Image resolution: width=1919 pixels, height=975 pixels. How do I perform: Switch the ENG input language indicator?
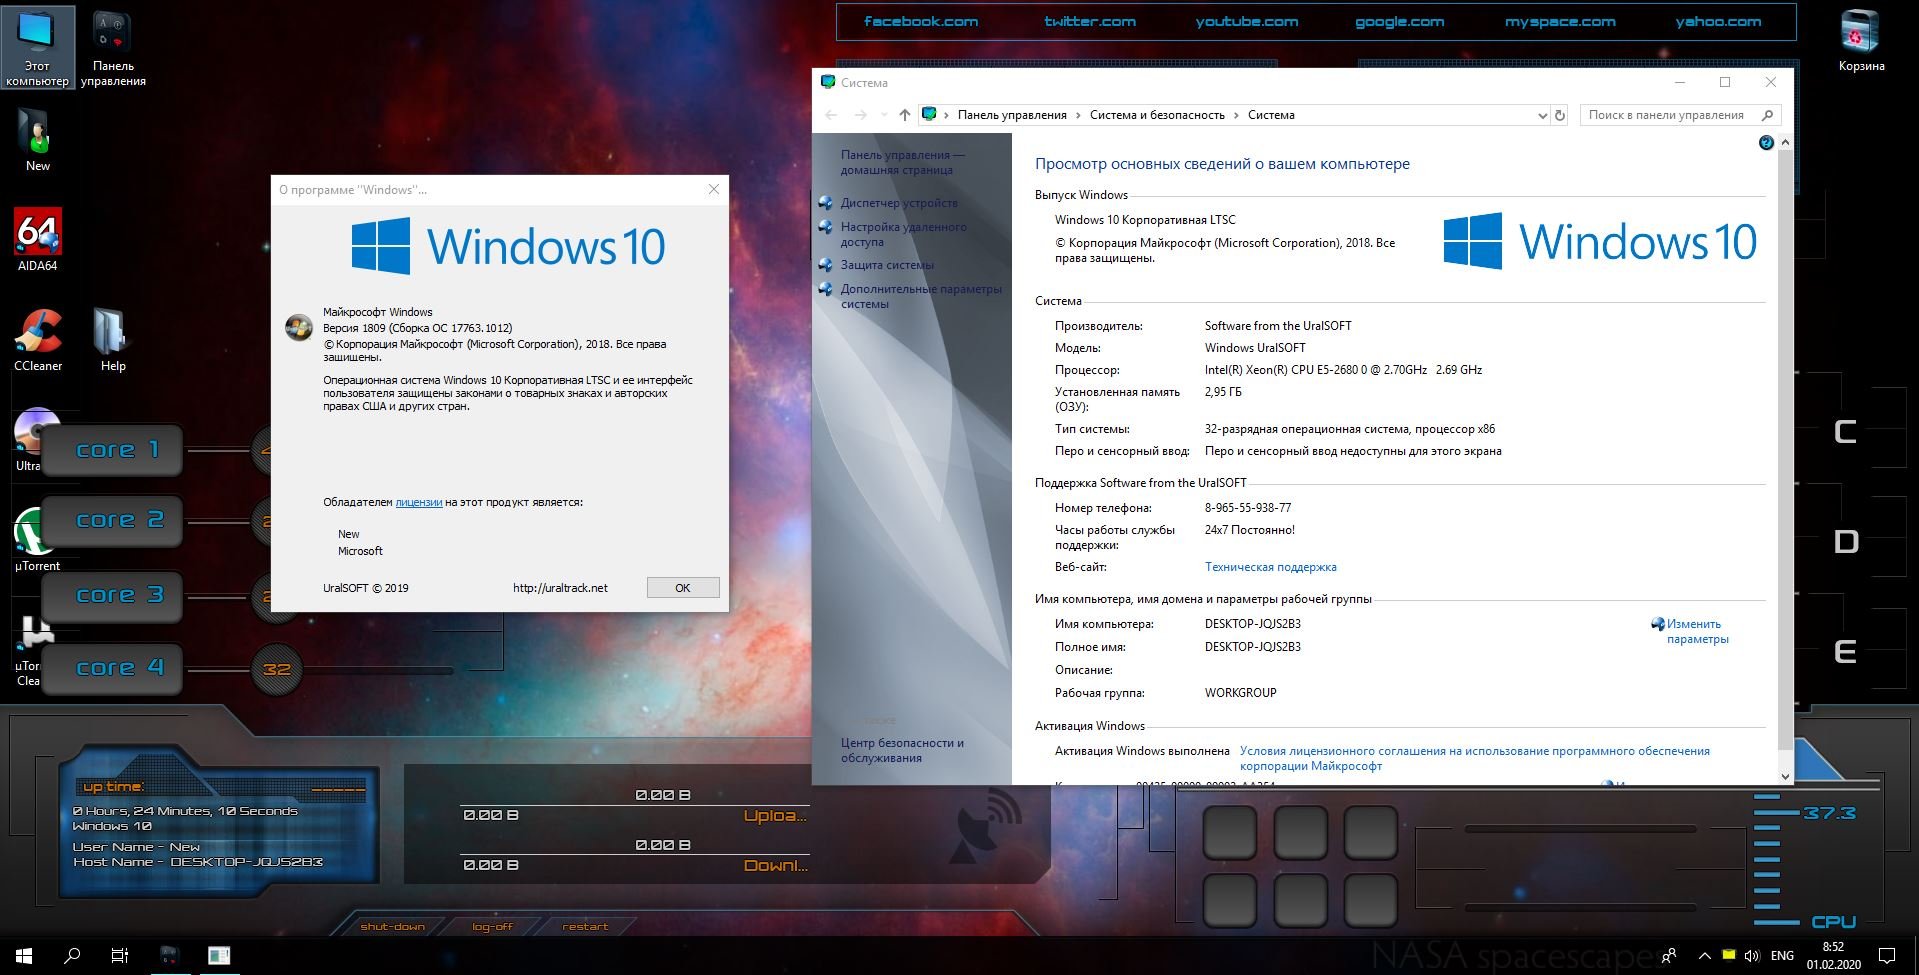point(1782,956)
